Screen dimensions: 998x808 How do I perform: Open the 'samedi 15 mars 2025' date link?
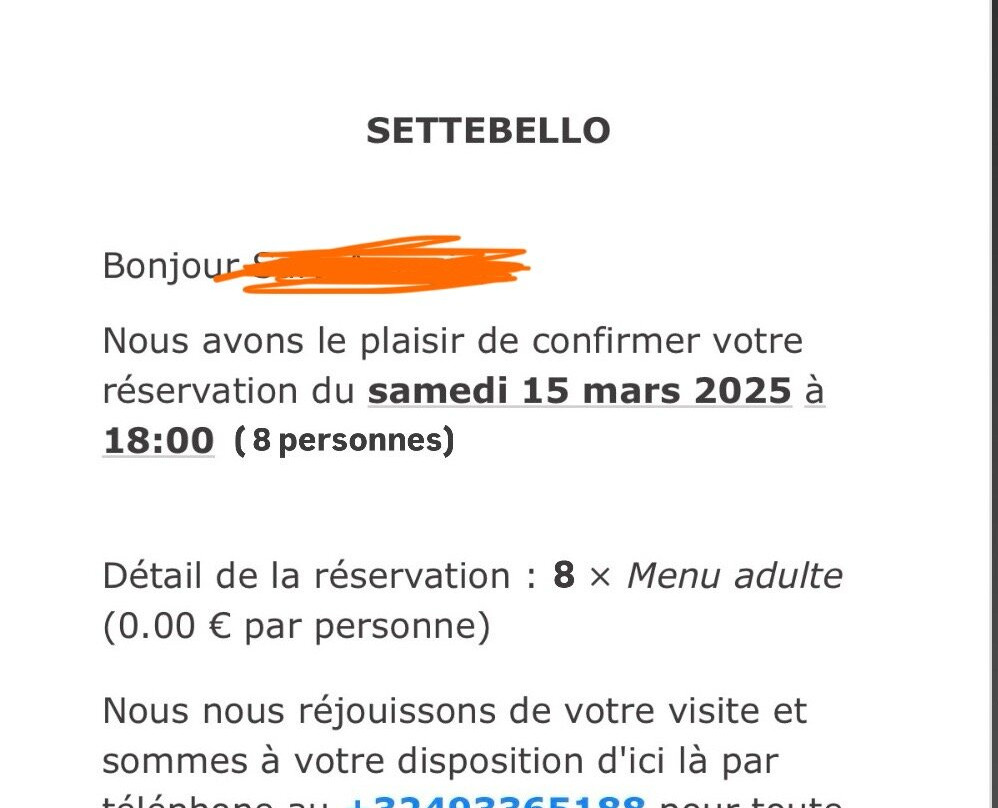tap(580, 390)
